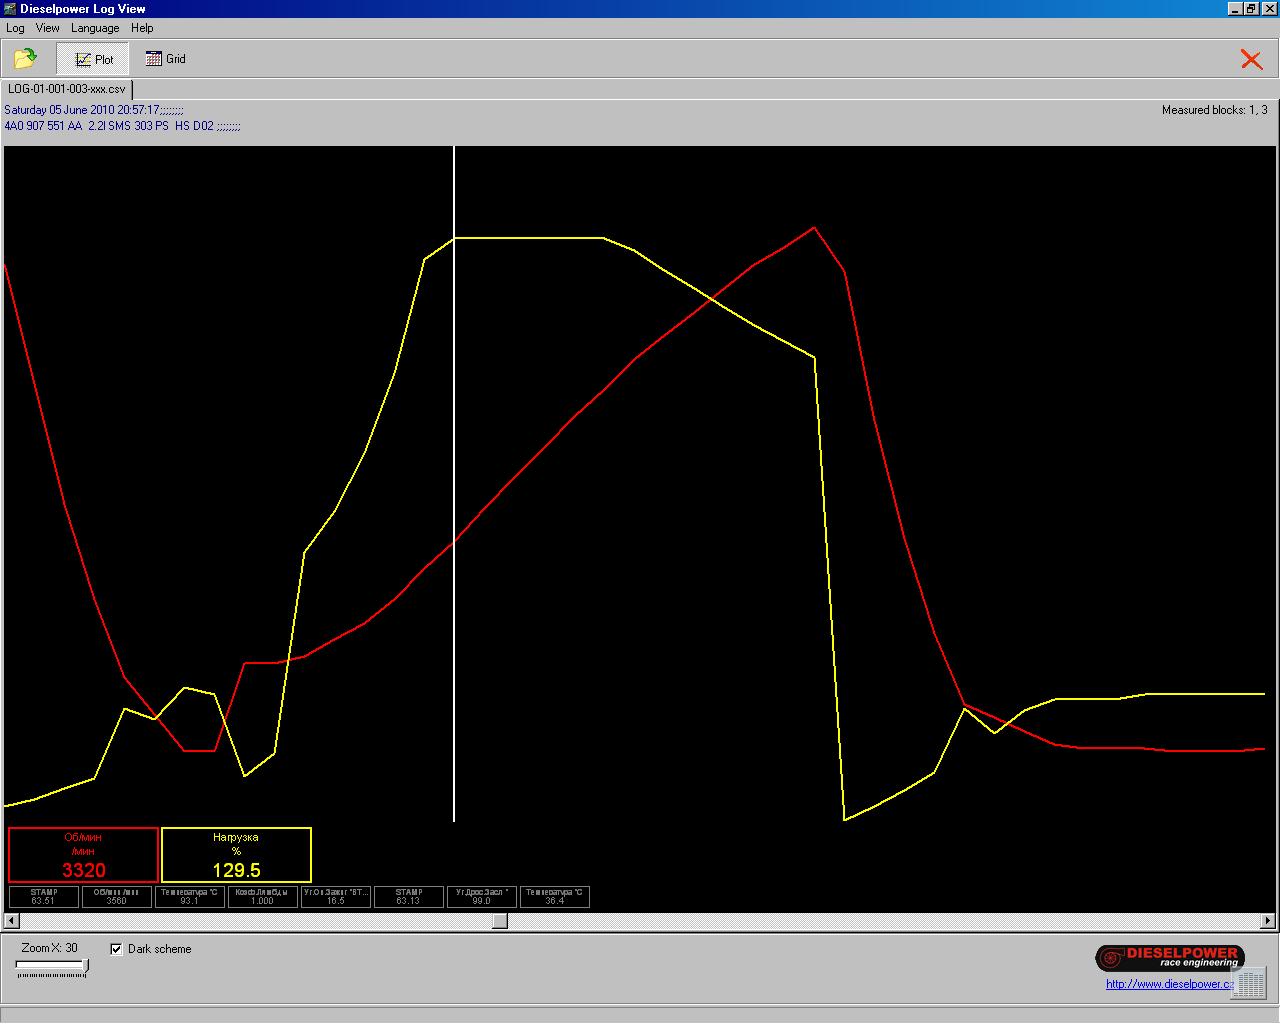Viewport: 1280px width, 1024px height.
Task: Open the Log menu
Action: (15, 28)
